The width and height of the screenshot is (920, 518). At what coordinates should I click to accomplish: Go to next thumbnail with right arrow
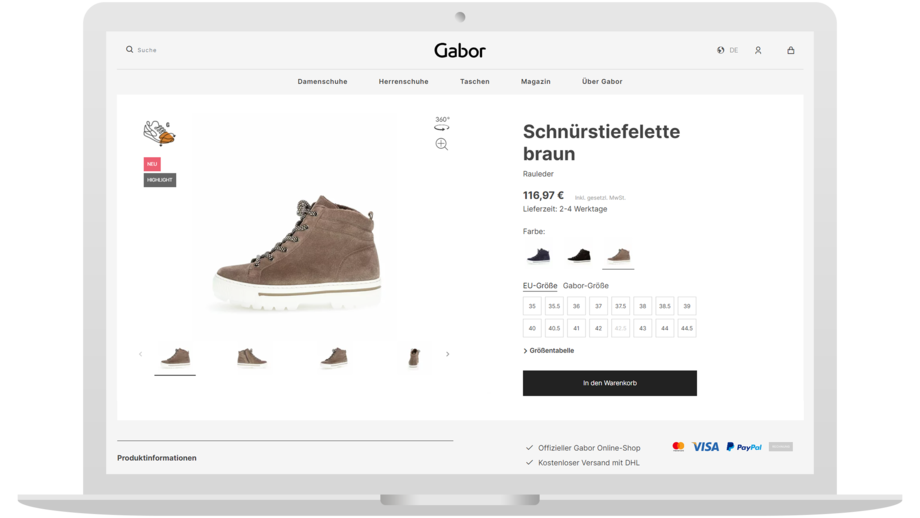pyautogui.click(x=447, y=354)
